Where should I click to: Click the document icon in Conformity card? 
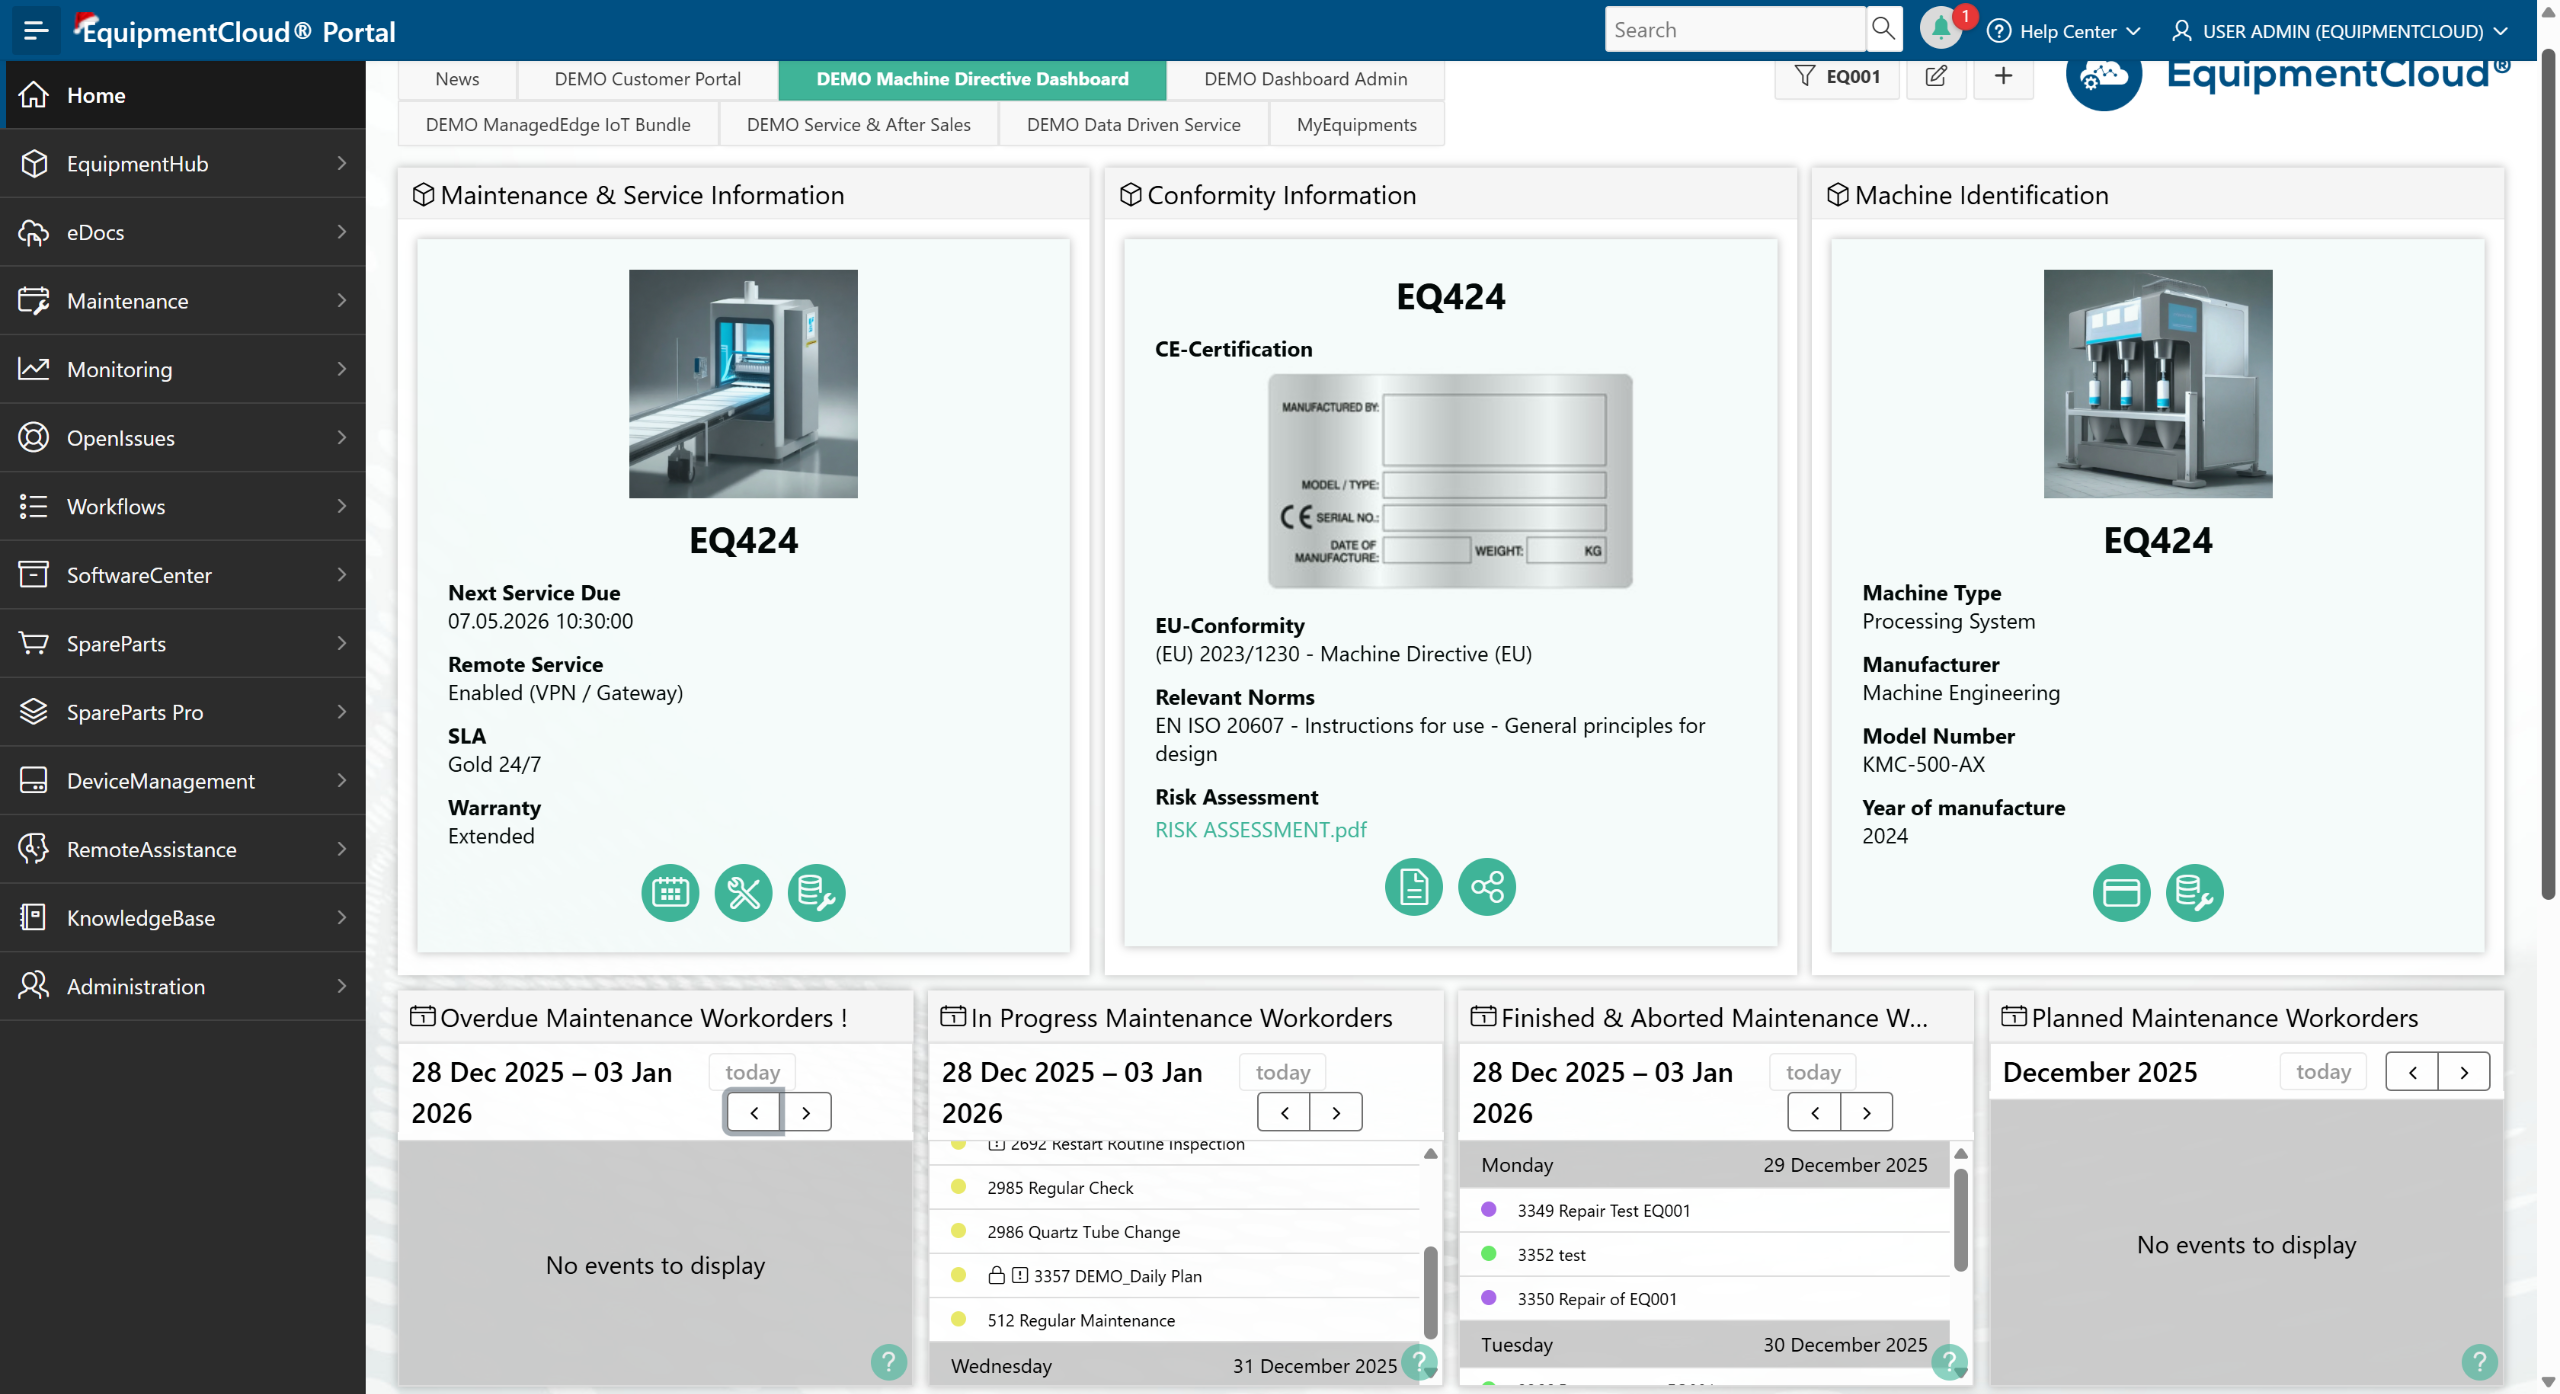1413,886
